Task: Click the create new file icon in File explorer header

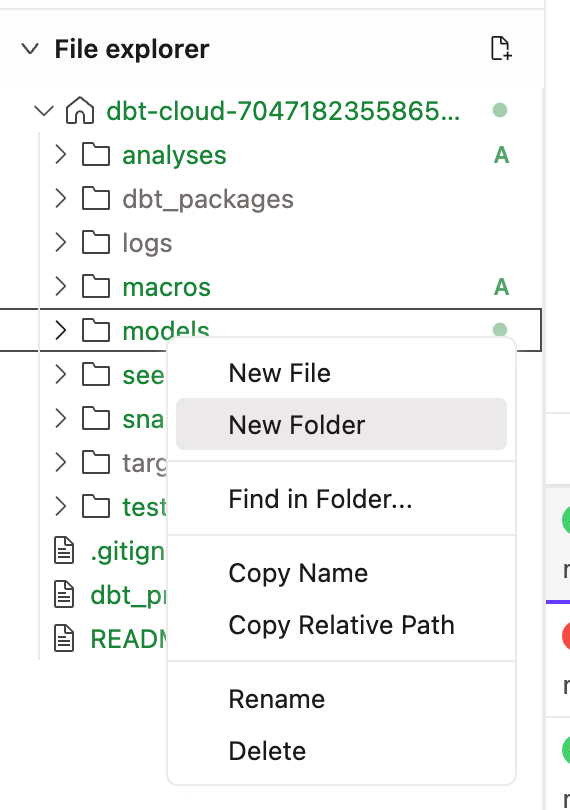Action: (501, 49)
